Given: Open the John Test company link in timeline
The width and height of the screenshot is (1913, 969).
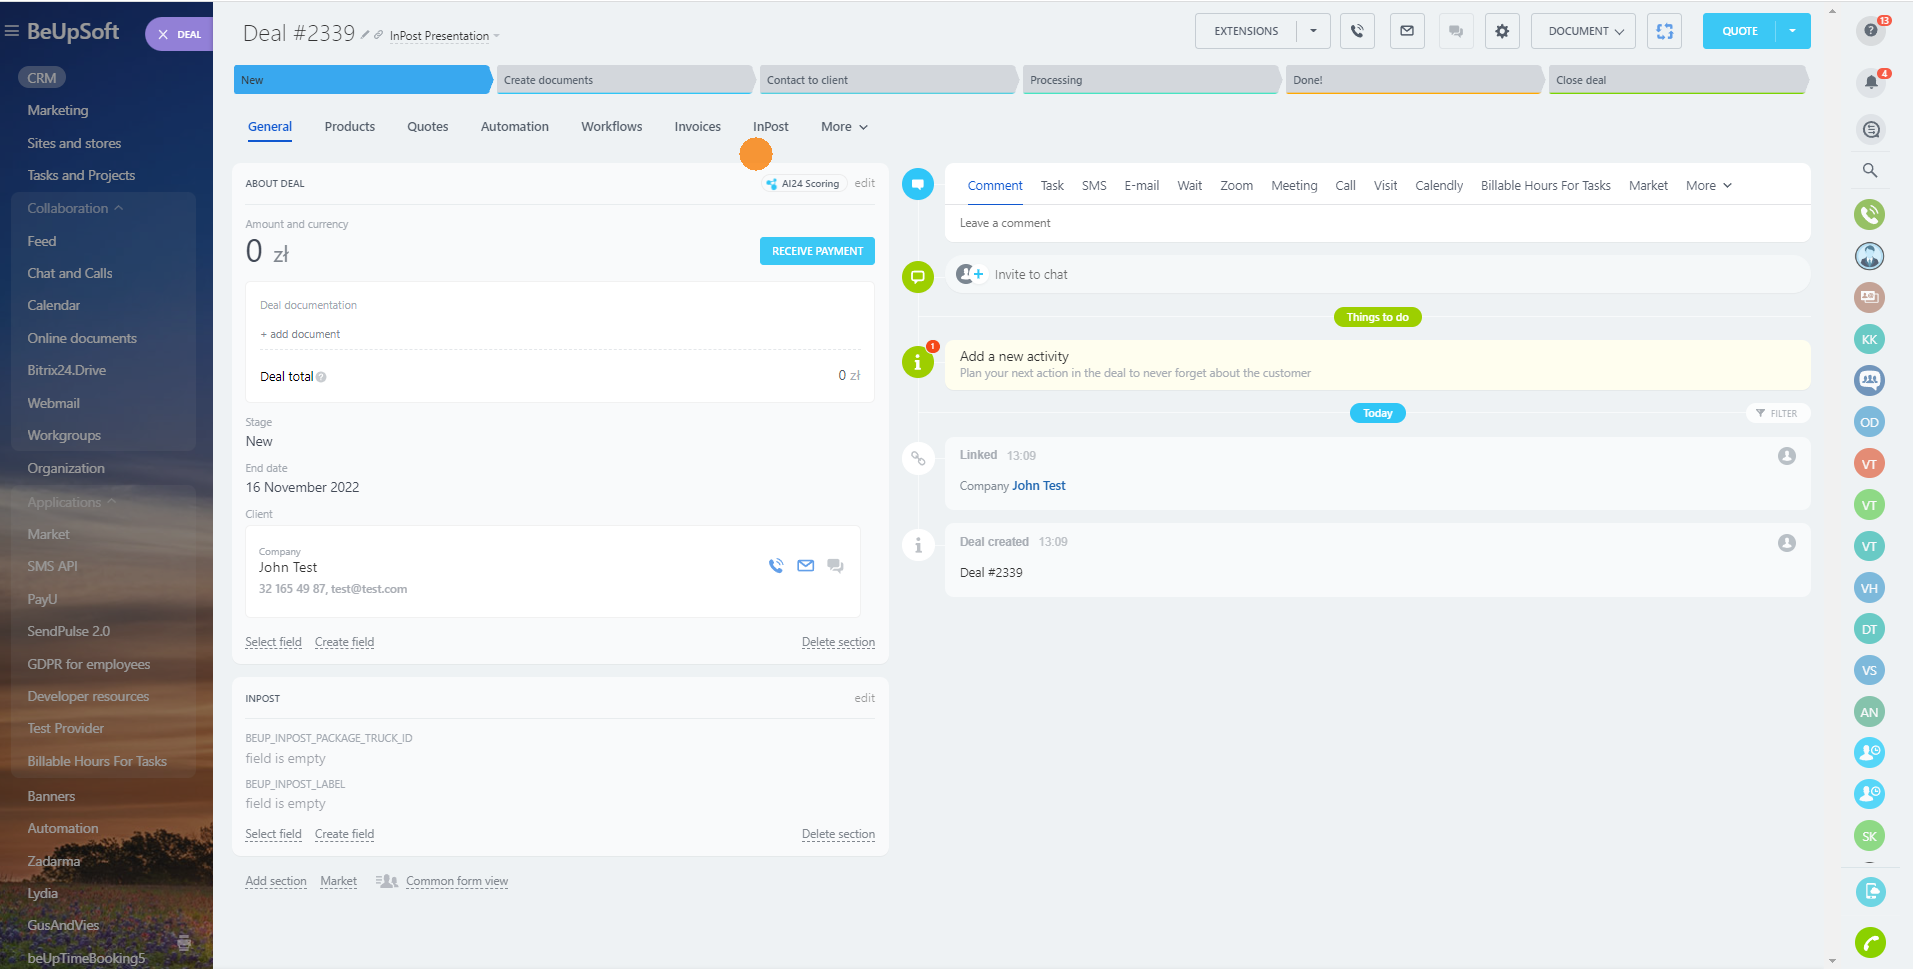Looking at the screenshot, I should 1038,486.
